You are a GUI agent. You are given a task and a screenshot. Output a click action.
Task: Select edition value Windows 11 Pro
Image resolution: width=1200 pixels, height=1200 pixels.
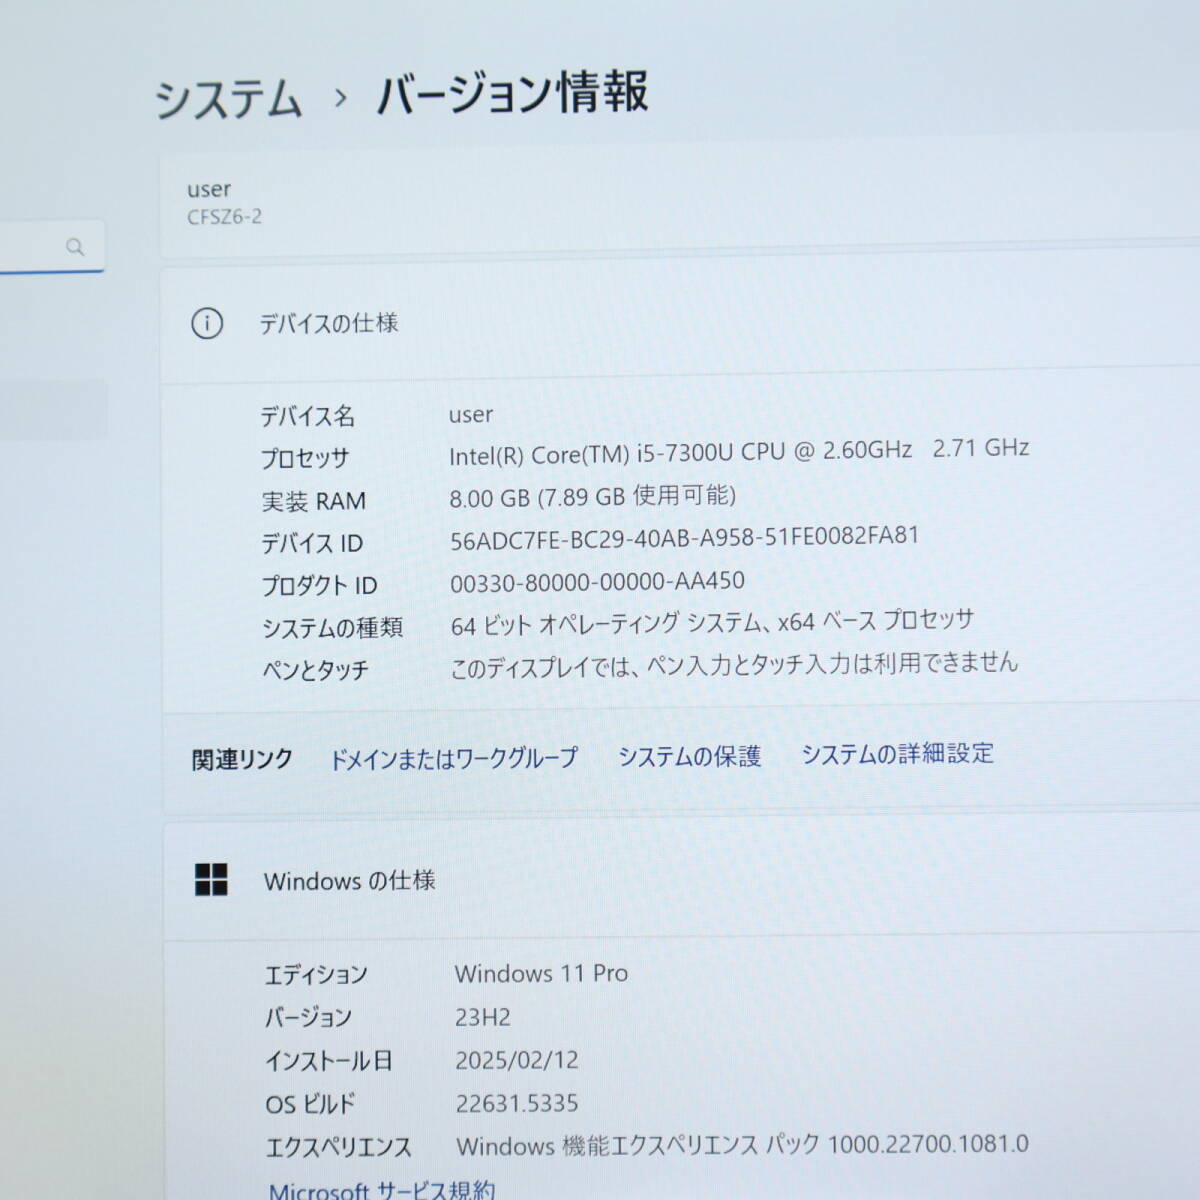(x=541, y=973)
